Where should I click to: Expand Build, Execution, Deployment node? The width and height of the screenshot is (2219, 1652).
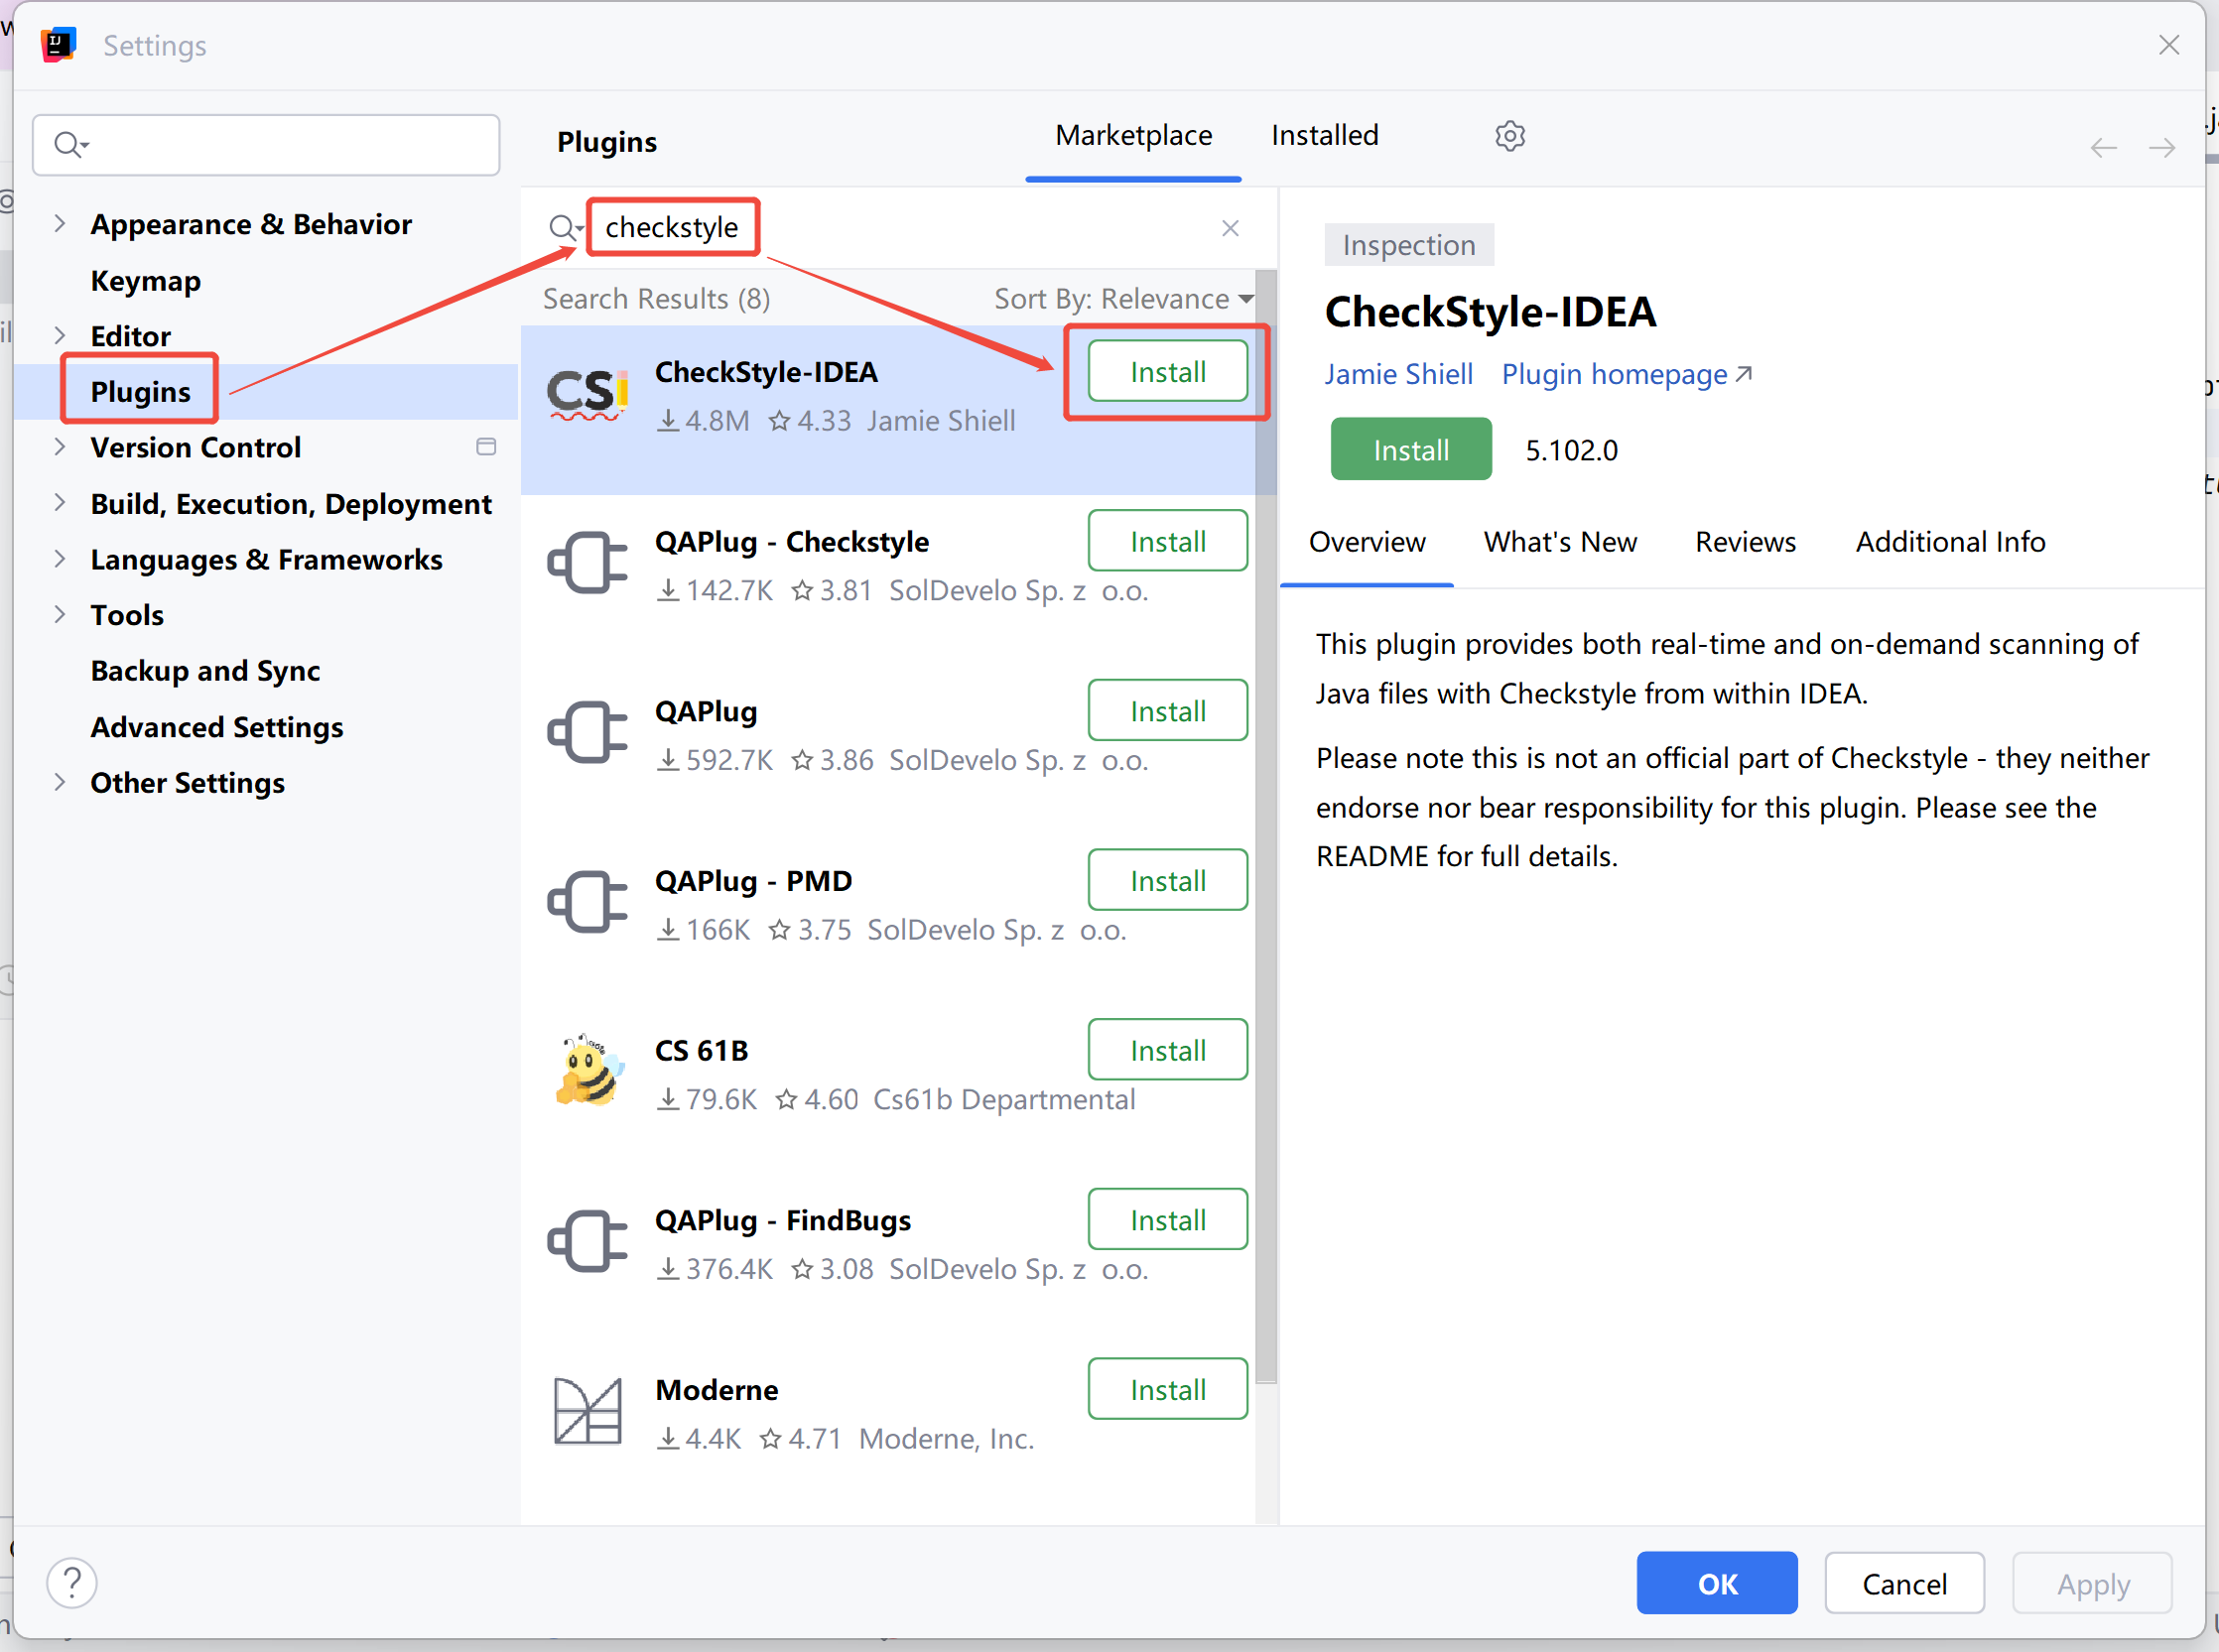click(x=60, y=503)
